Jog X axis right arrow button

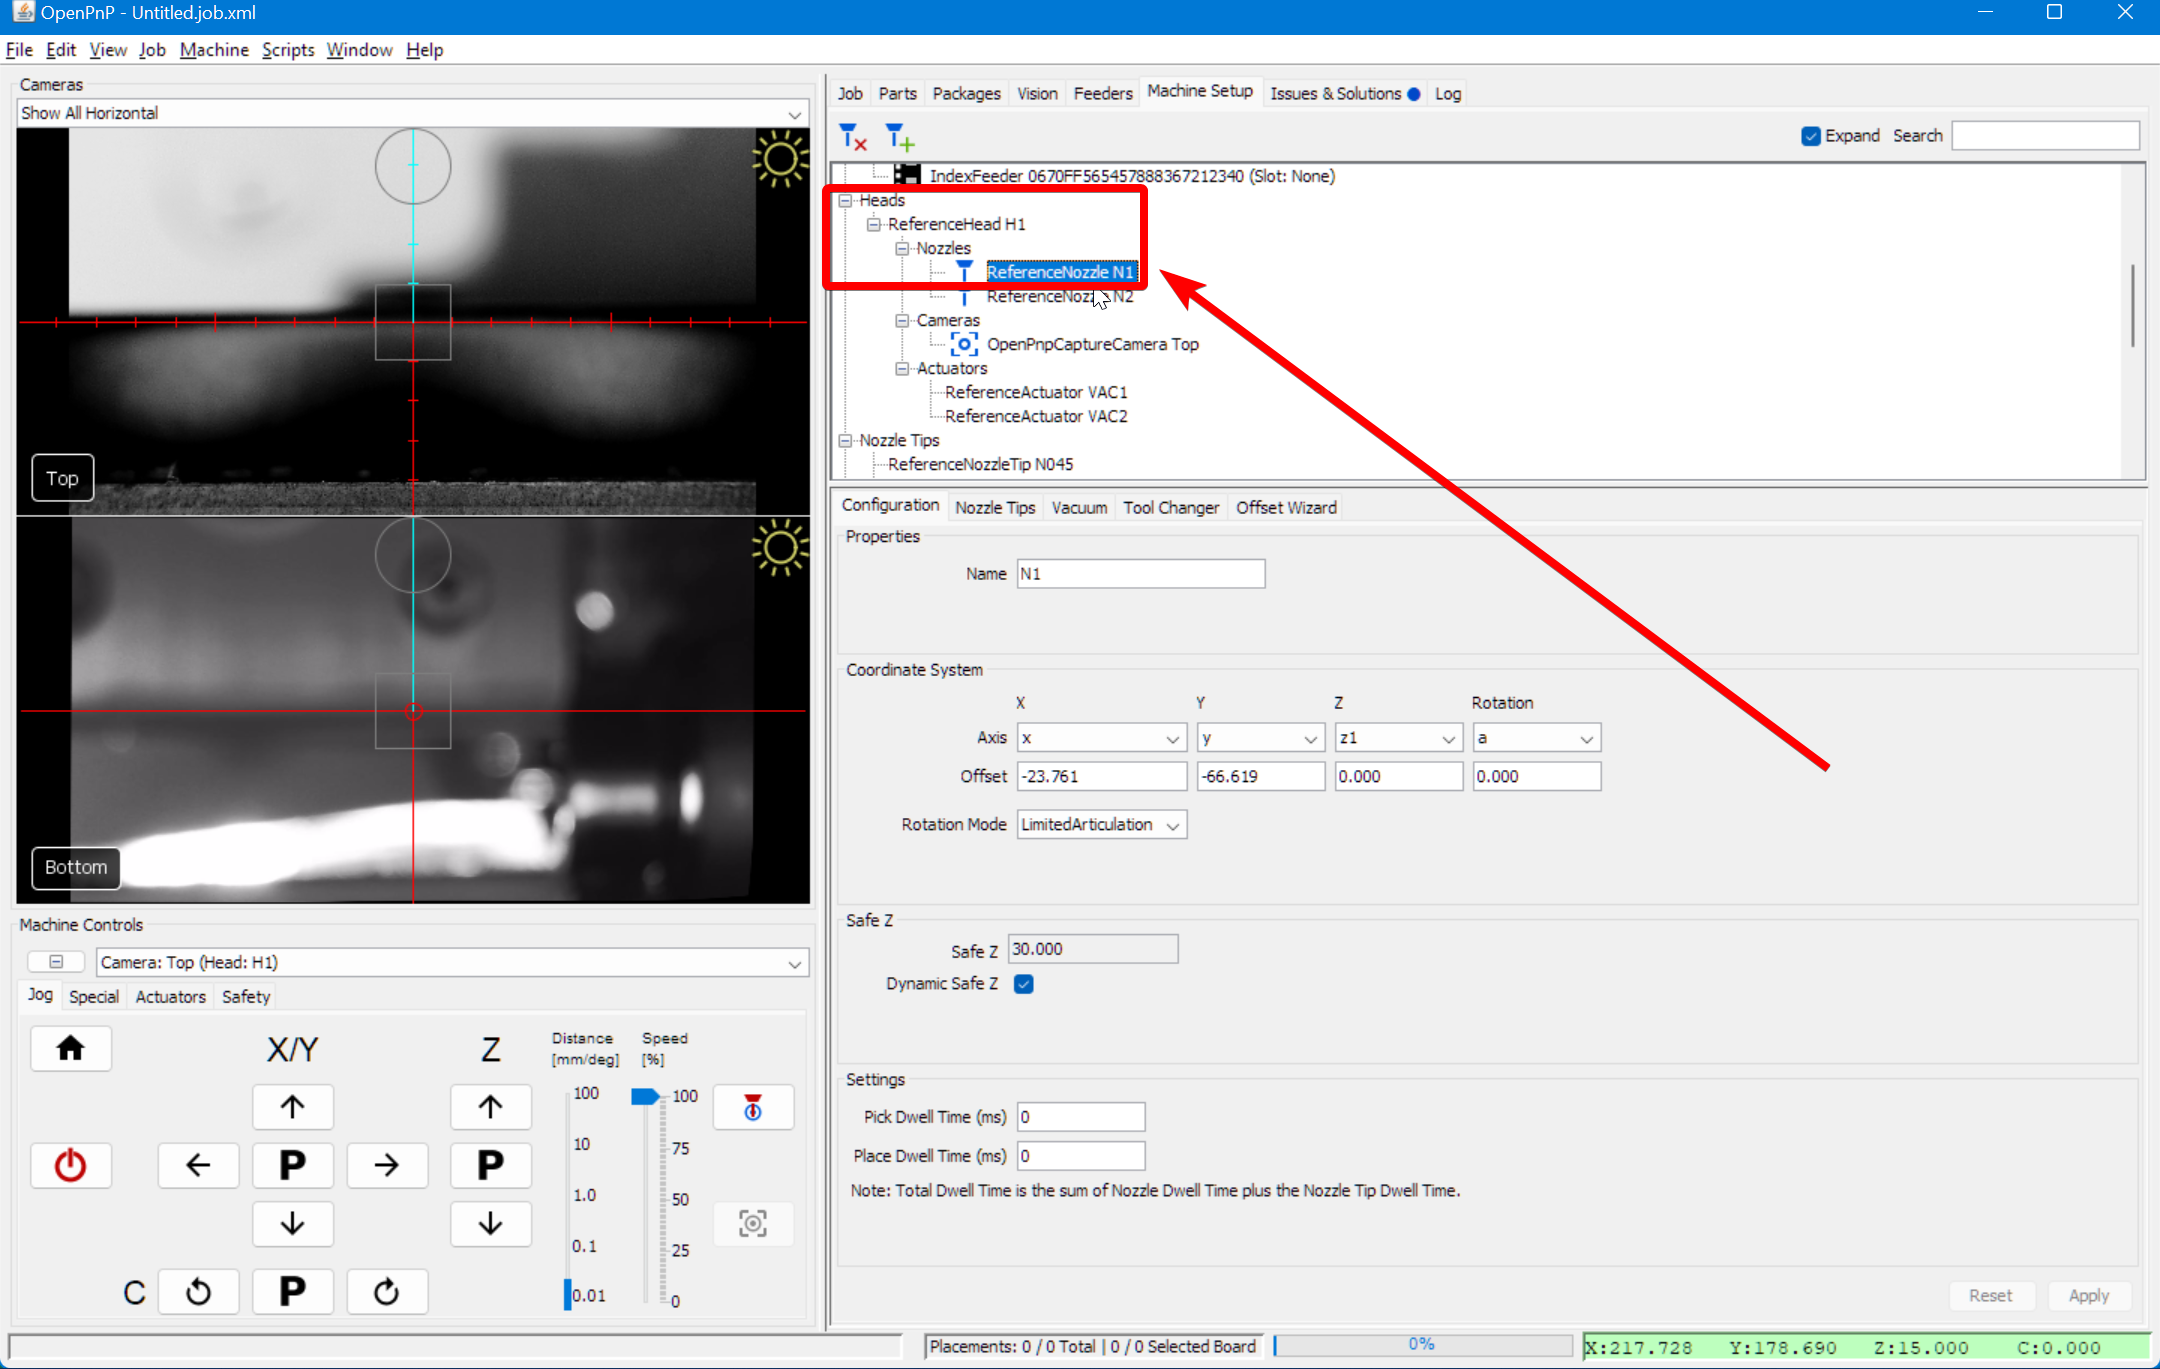click(x=387, y=1165)
